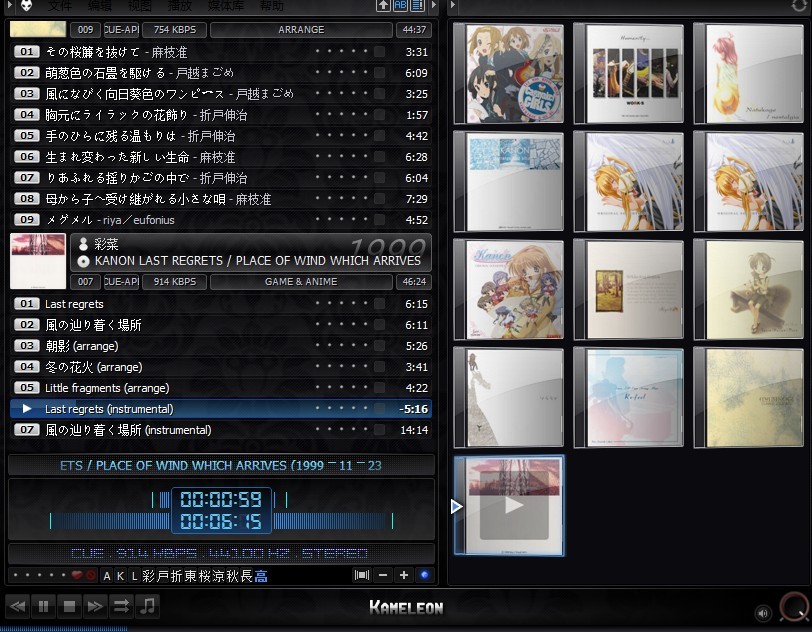
Task: Click the red ban icon
Action: 91,575
